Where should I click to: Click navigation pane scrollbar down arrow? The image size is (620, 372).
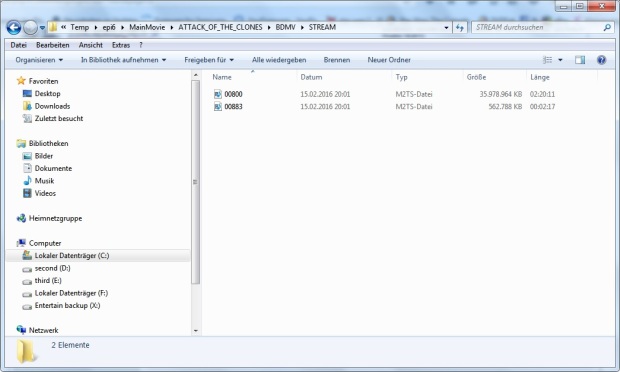[x=196, y=331]
